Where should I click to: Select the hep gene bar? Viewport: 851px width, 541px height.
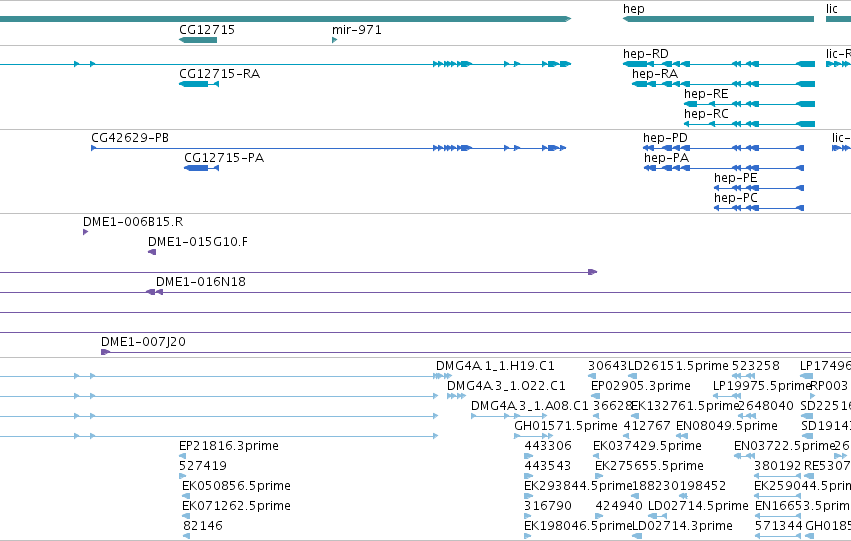click(x=719, y=19)
